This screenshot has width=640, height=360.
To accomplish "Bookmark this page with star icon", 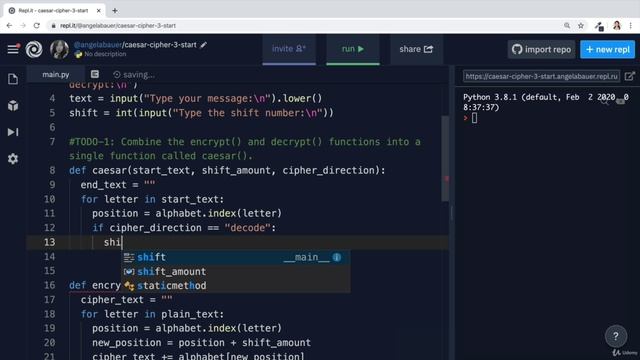I will click(580, 26).
